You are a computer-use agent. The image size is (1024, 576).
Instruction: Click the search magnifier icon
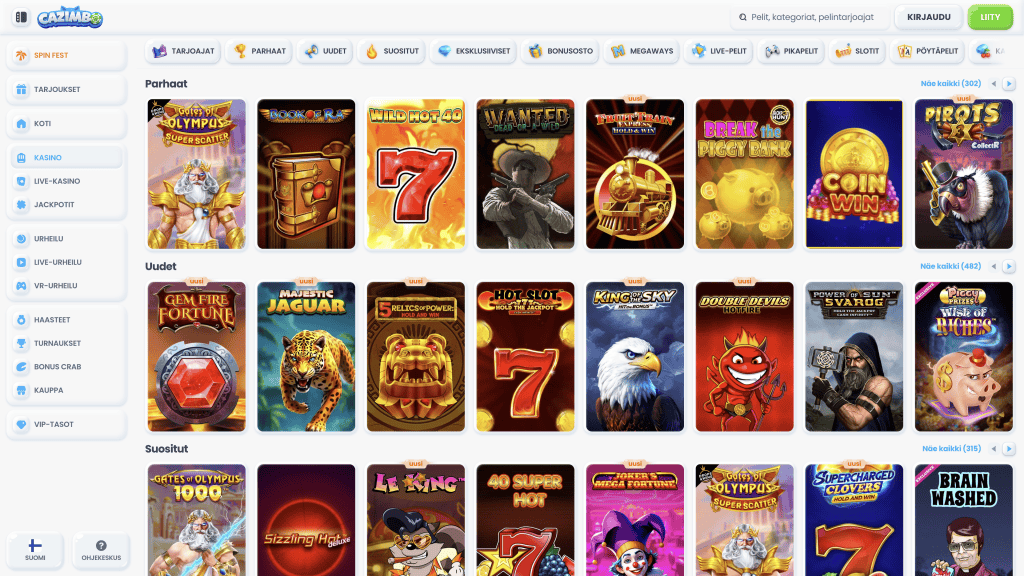click(x=743, y=17)
